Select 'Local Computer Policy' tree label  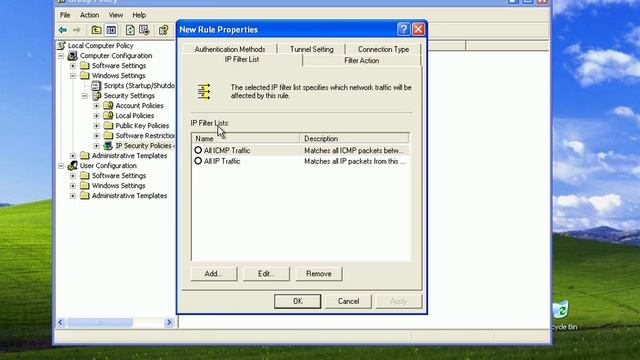(100, 45)
